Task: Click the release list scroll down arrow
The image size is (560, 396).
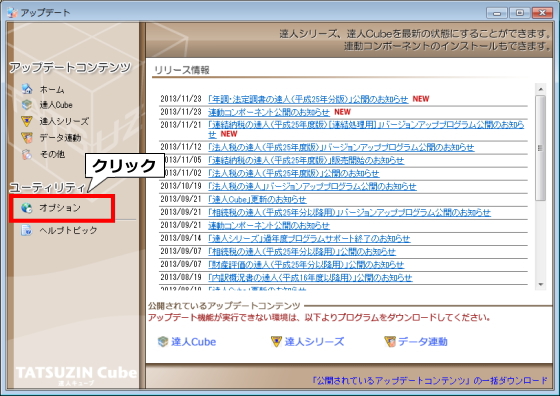Action: click(540, 284)
